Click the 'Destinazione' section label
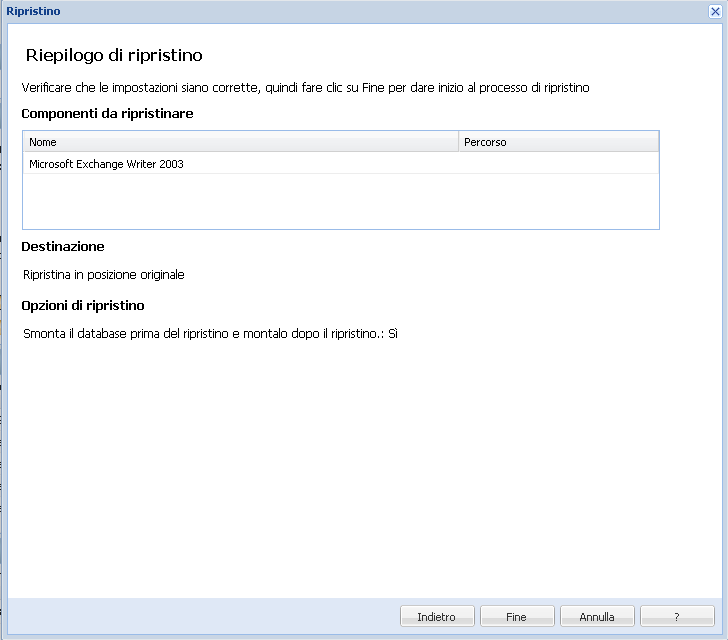This screenshot has width=728, height=640. tap(63, 246)
